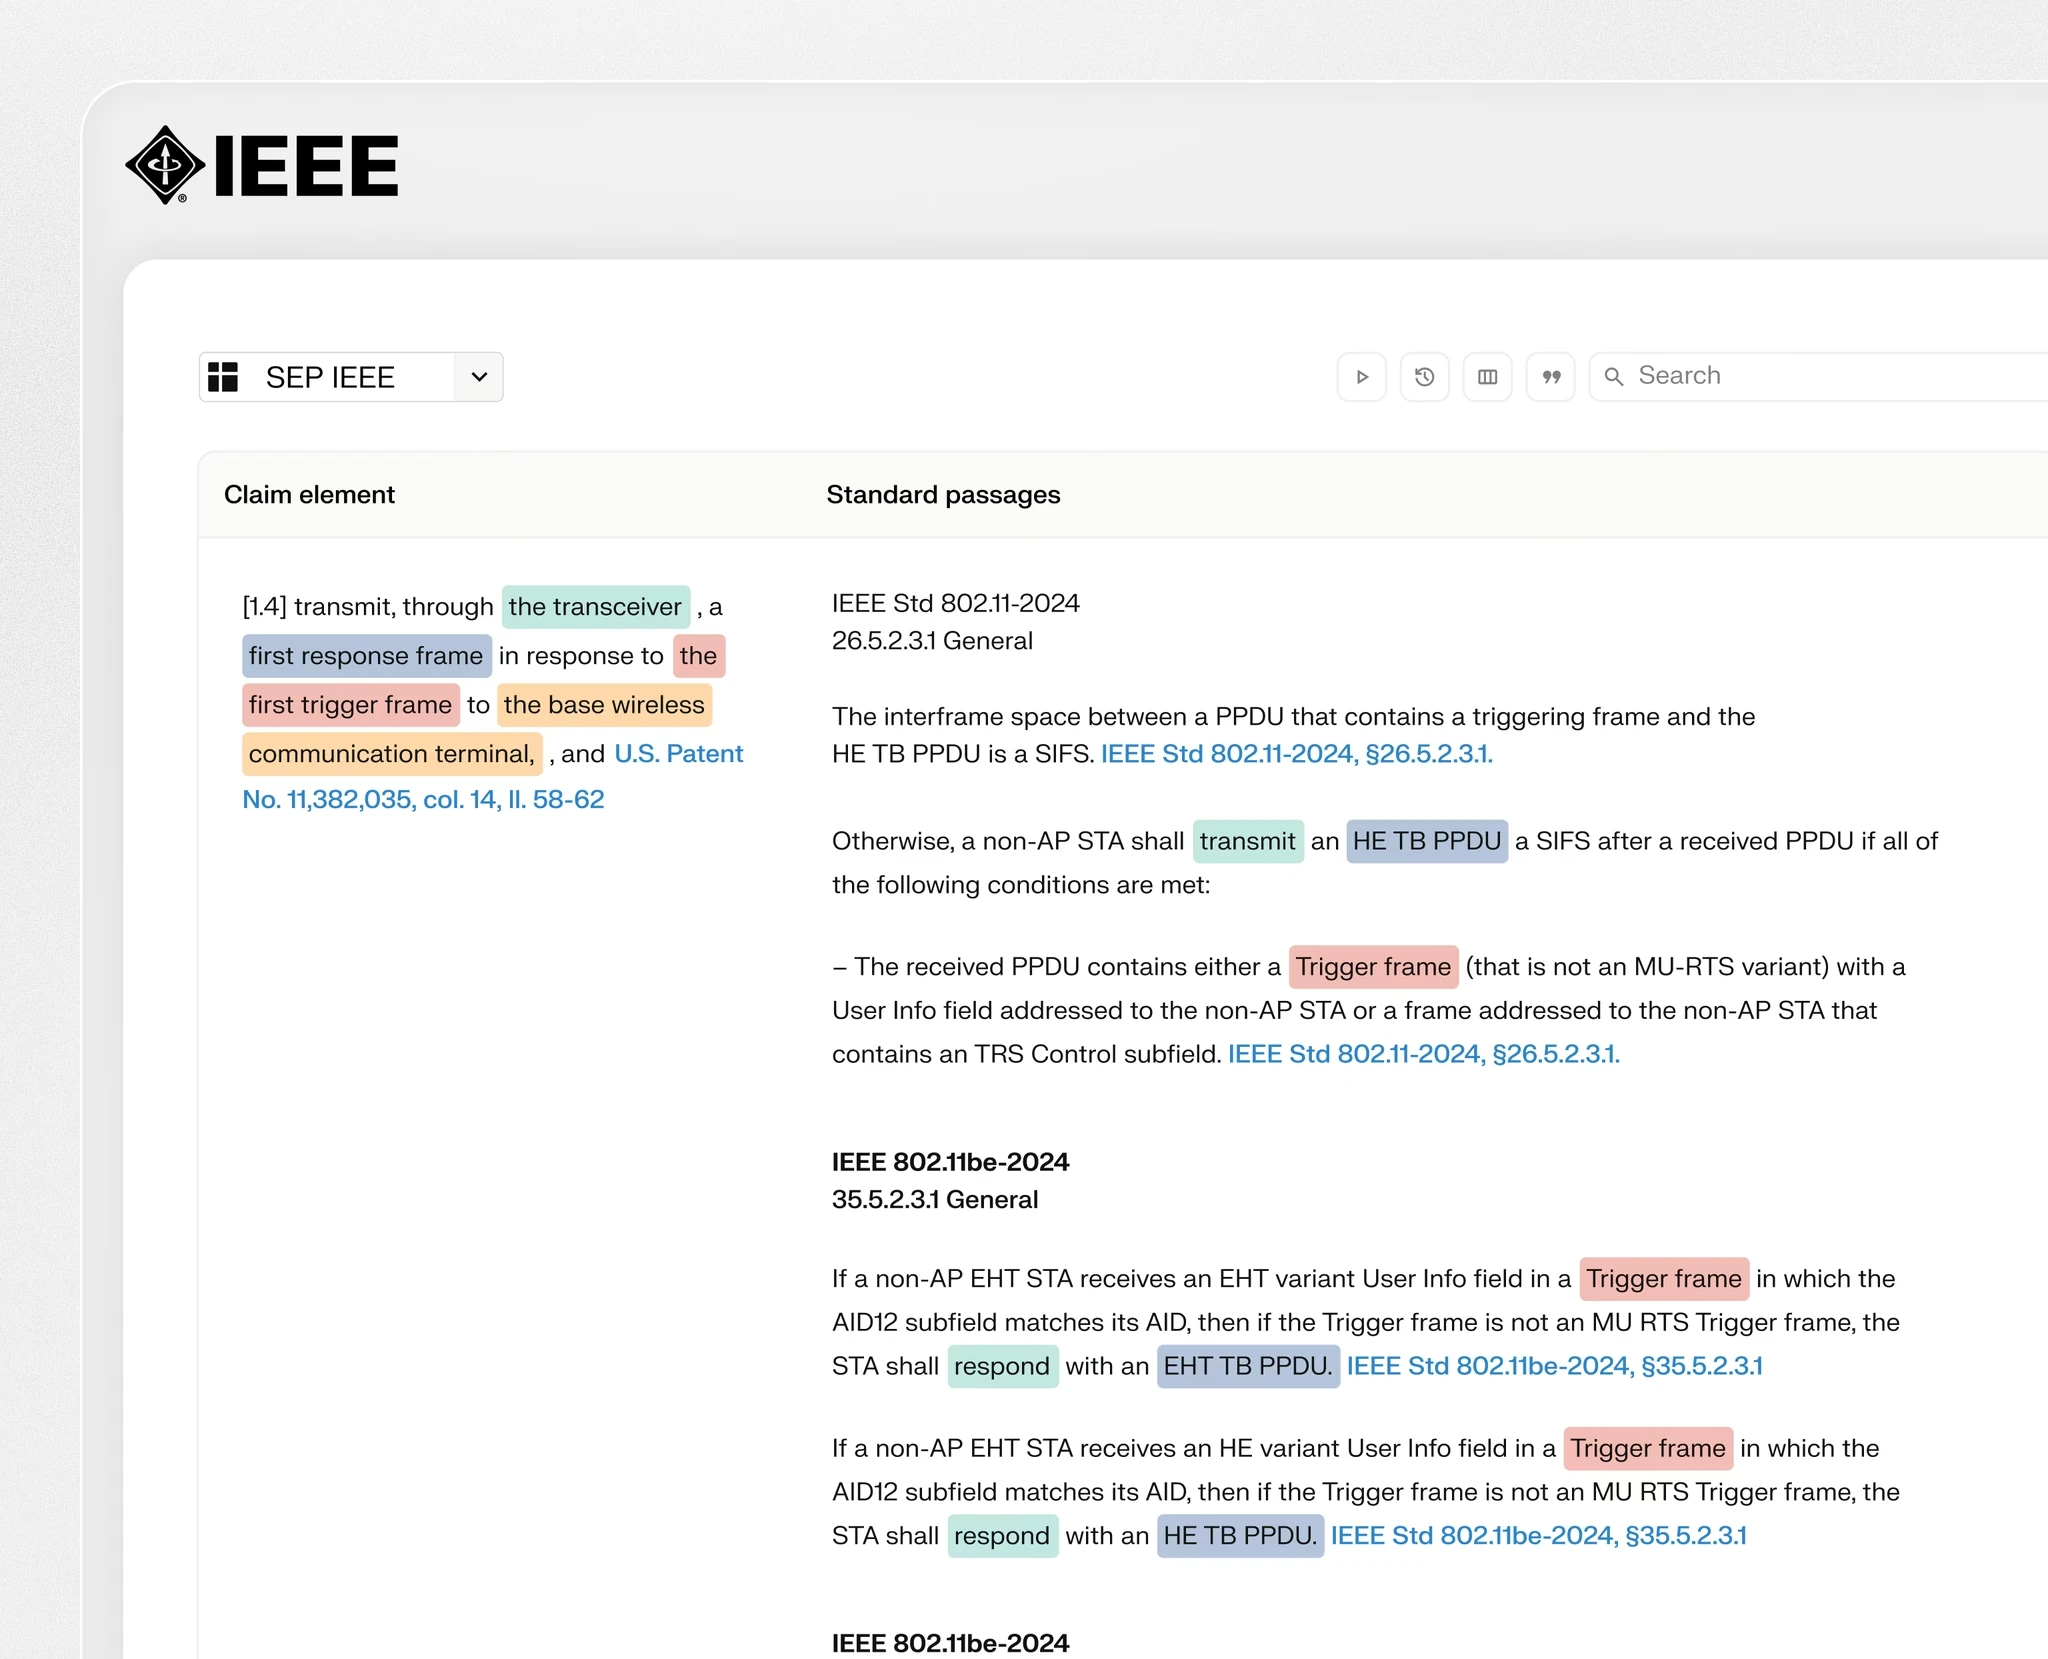Viewport: 2048px width, 1659px height.
Task: Open the §35.5.2.3.1 link after EHT TB PPDU
Action: click(x=1554, y=1366)
